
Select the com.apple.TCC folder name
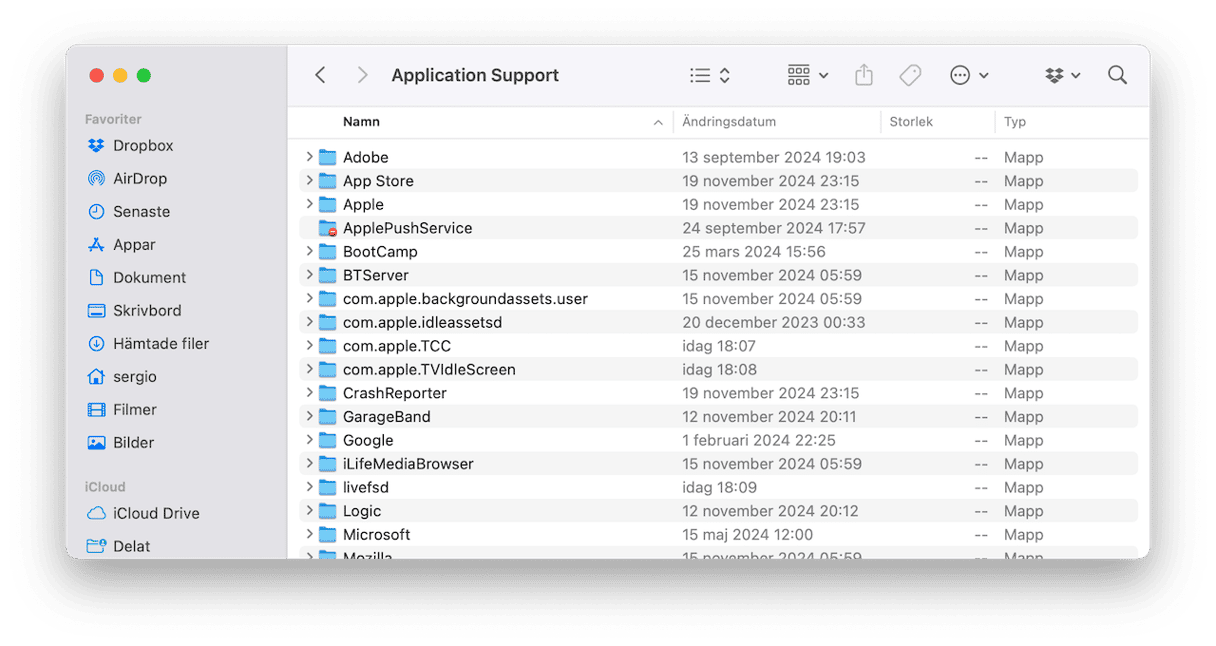(397, 346)
